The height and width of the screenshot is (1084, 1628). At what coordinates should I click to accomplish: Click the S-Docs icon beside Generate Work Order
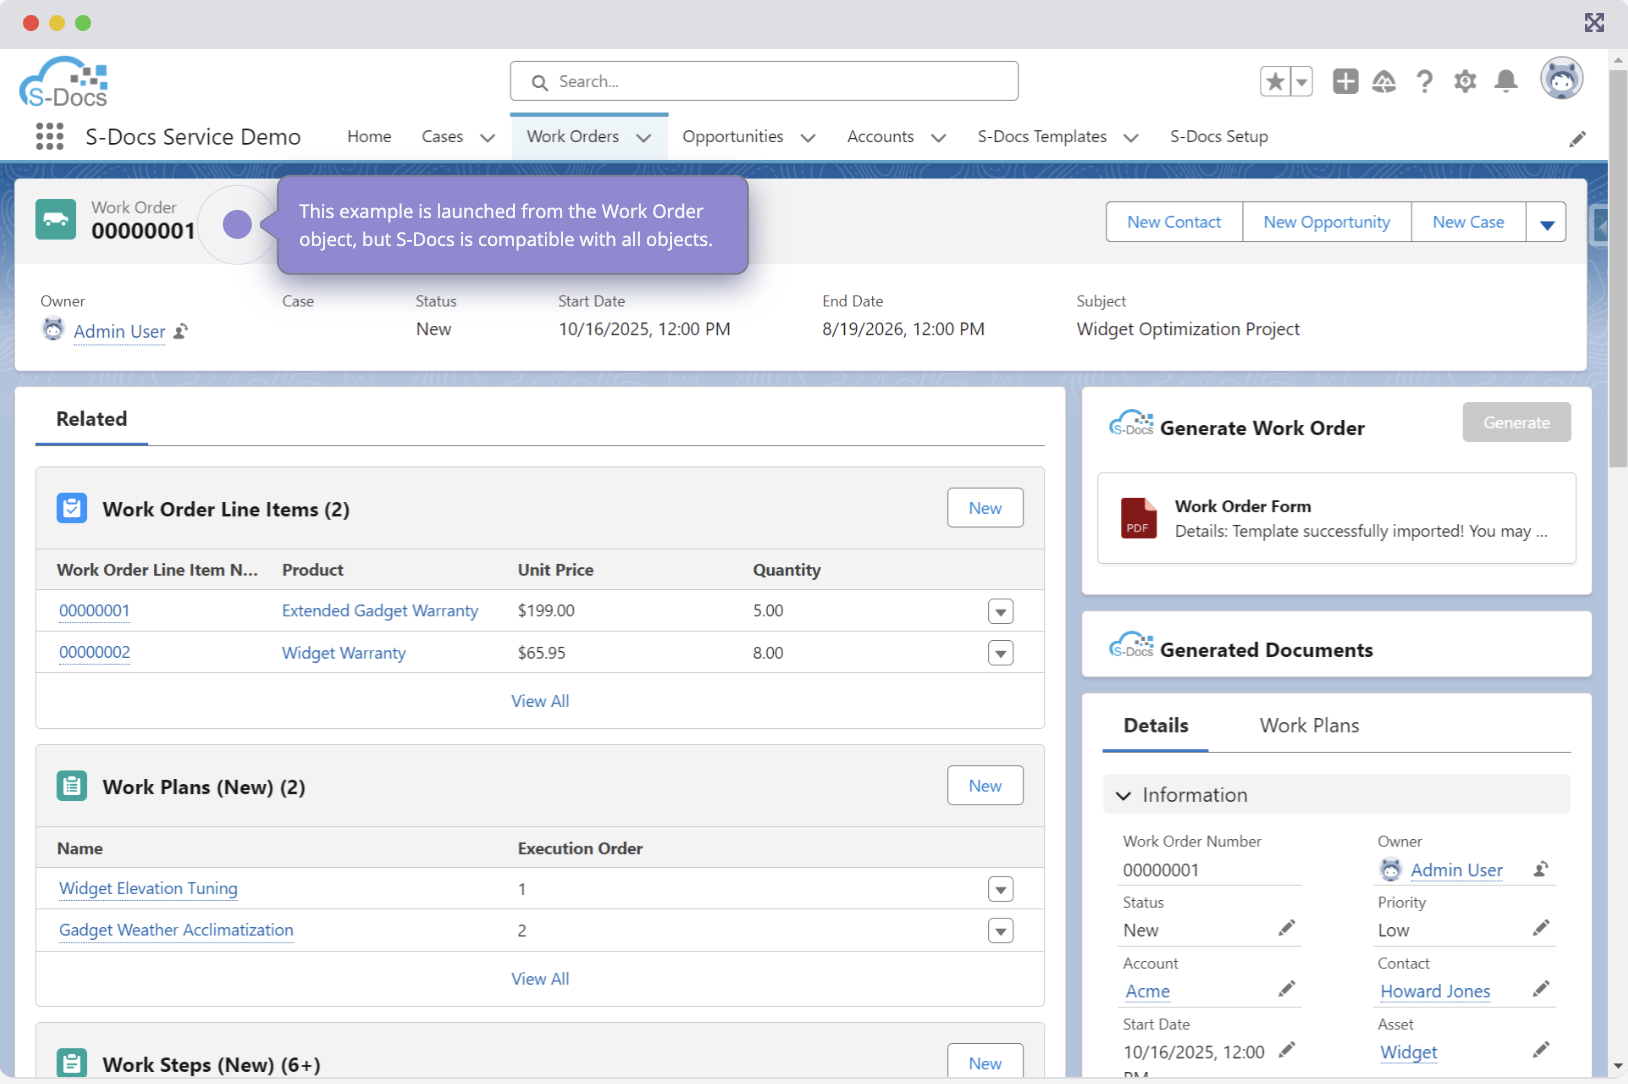point(1131,423)
